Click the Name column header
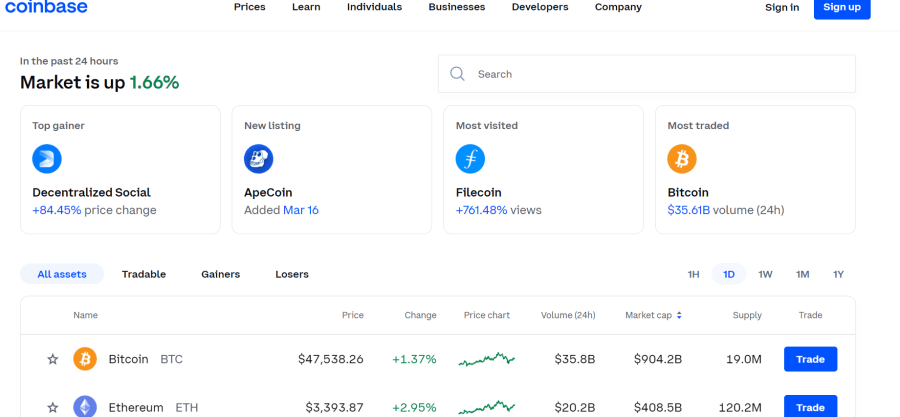900x417 pixels. [86, 315]
